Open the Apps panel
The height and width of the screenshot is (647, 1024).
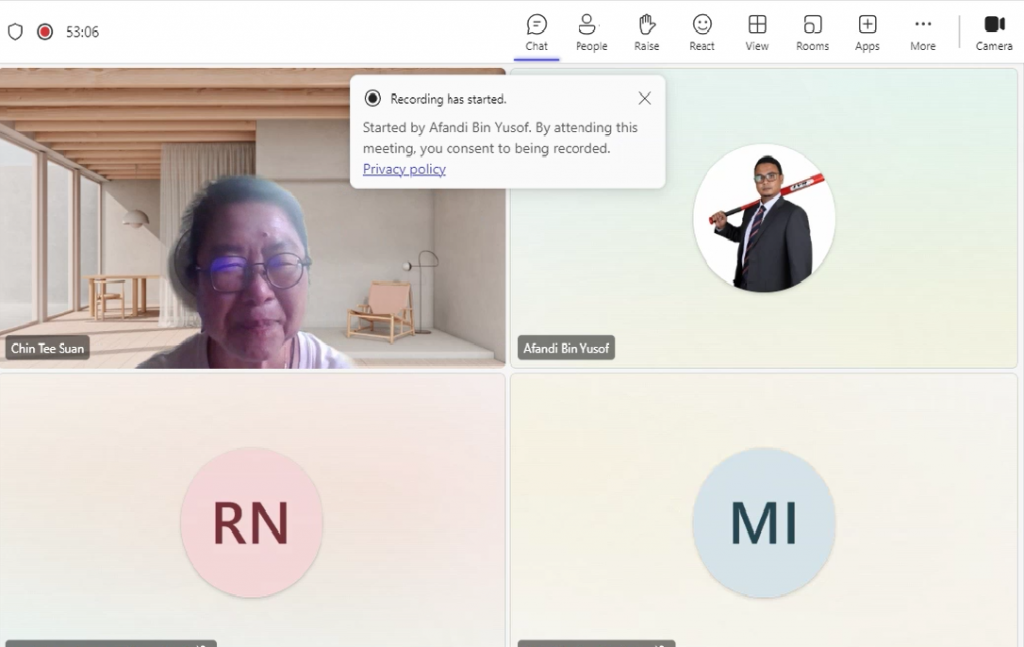click(x=866, y=31)
